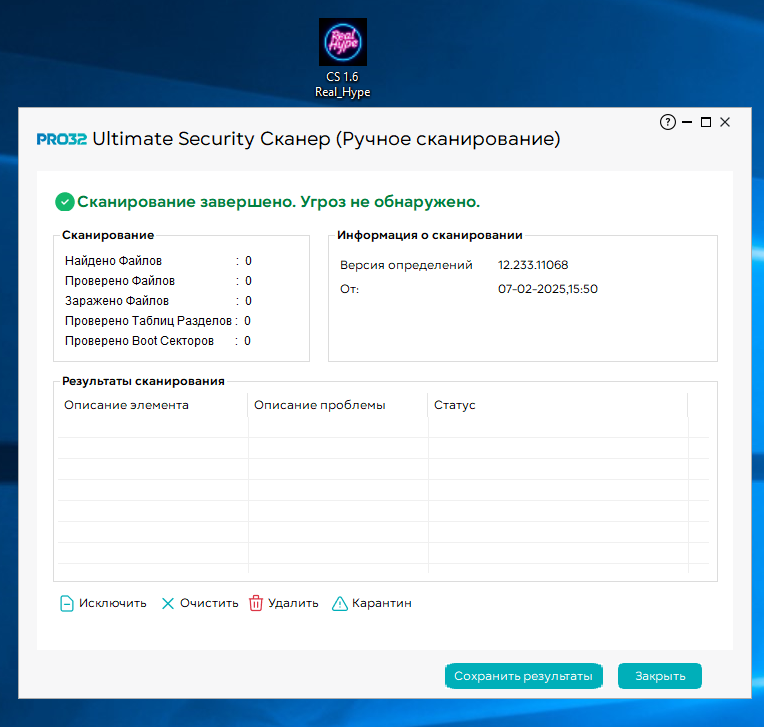764x727 pixels.
Task: Maximize the PRO32 scanner window
Action: (x=706, y=122)
